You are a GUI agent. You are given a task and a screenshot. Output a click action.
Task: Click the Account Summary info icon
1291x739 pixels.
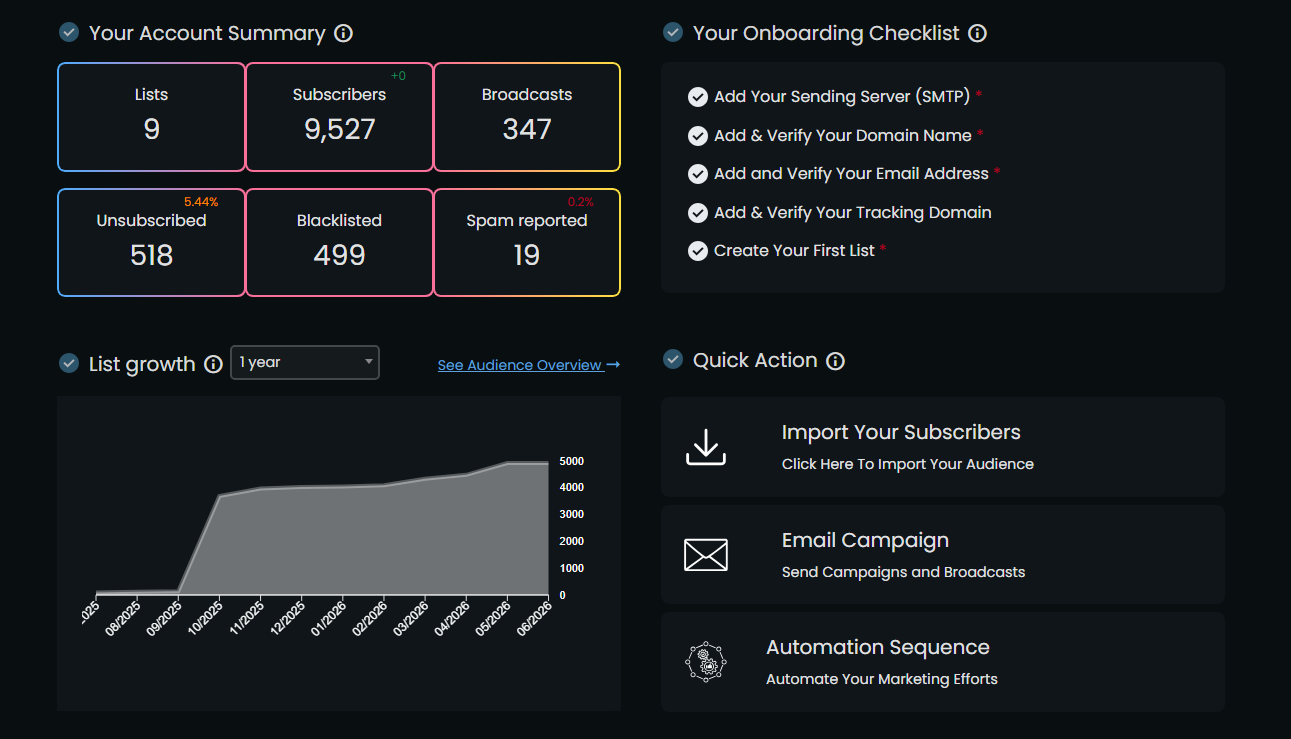point(343,33)
